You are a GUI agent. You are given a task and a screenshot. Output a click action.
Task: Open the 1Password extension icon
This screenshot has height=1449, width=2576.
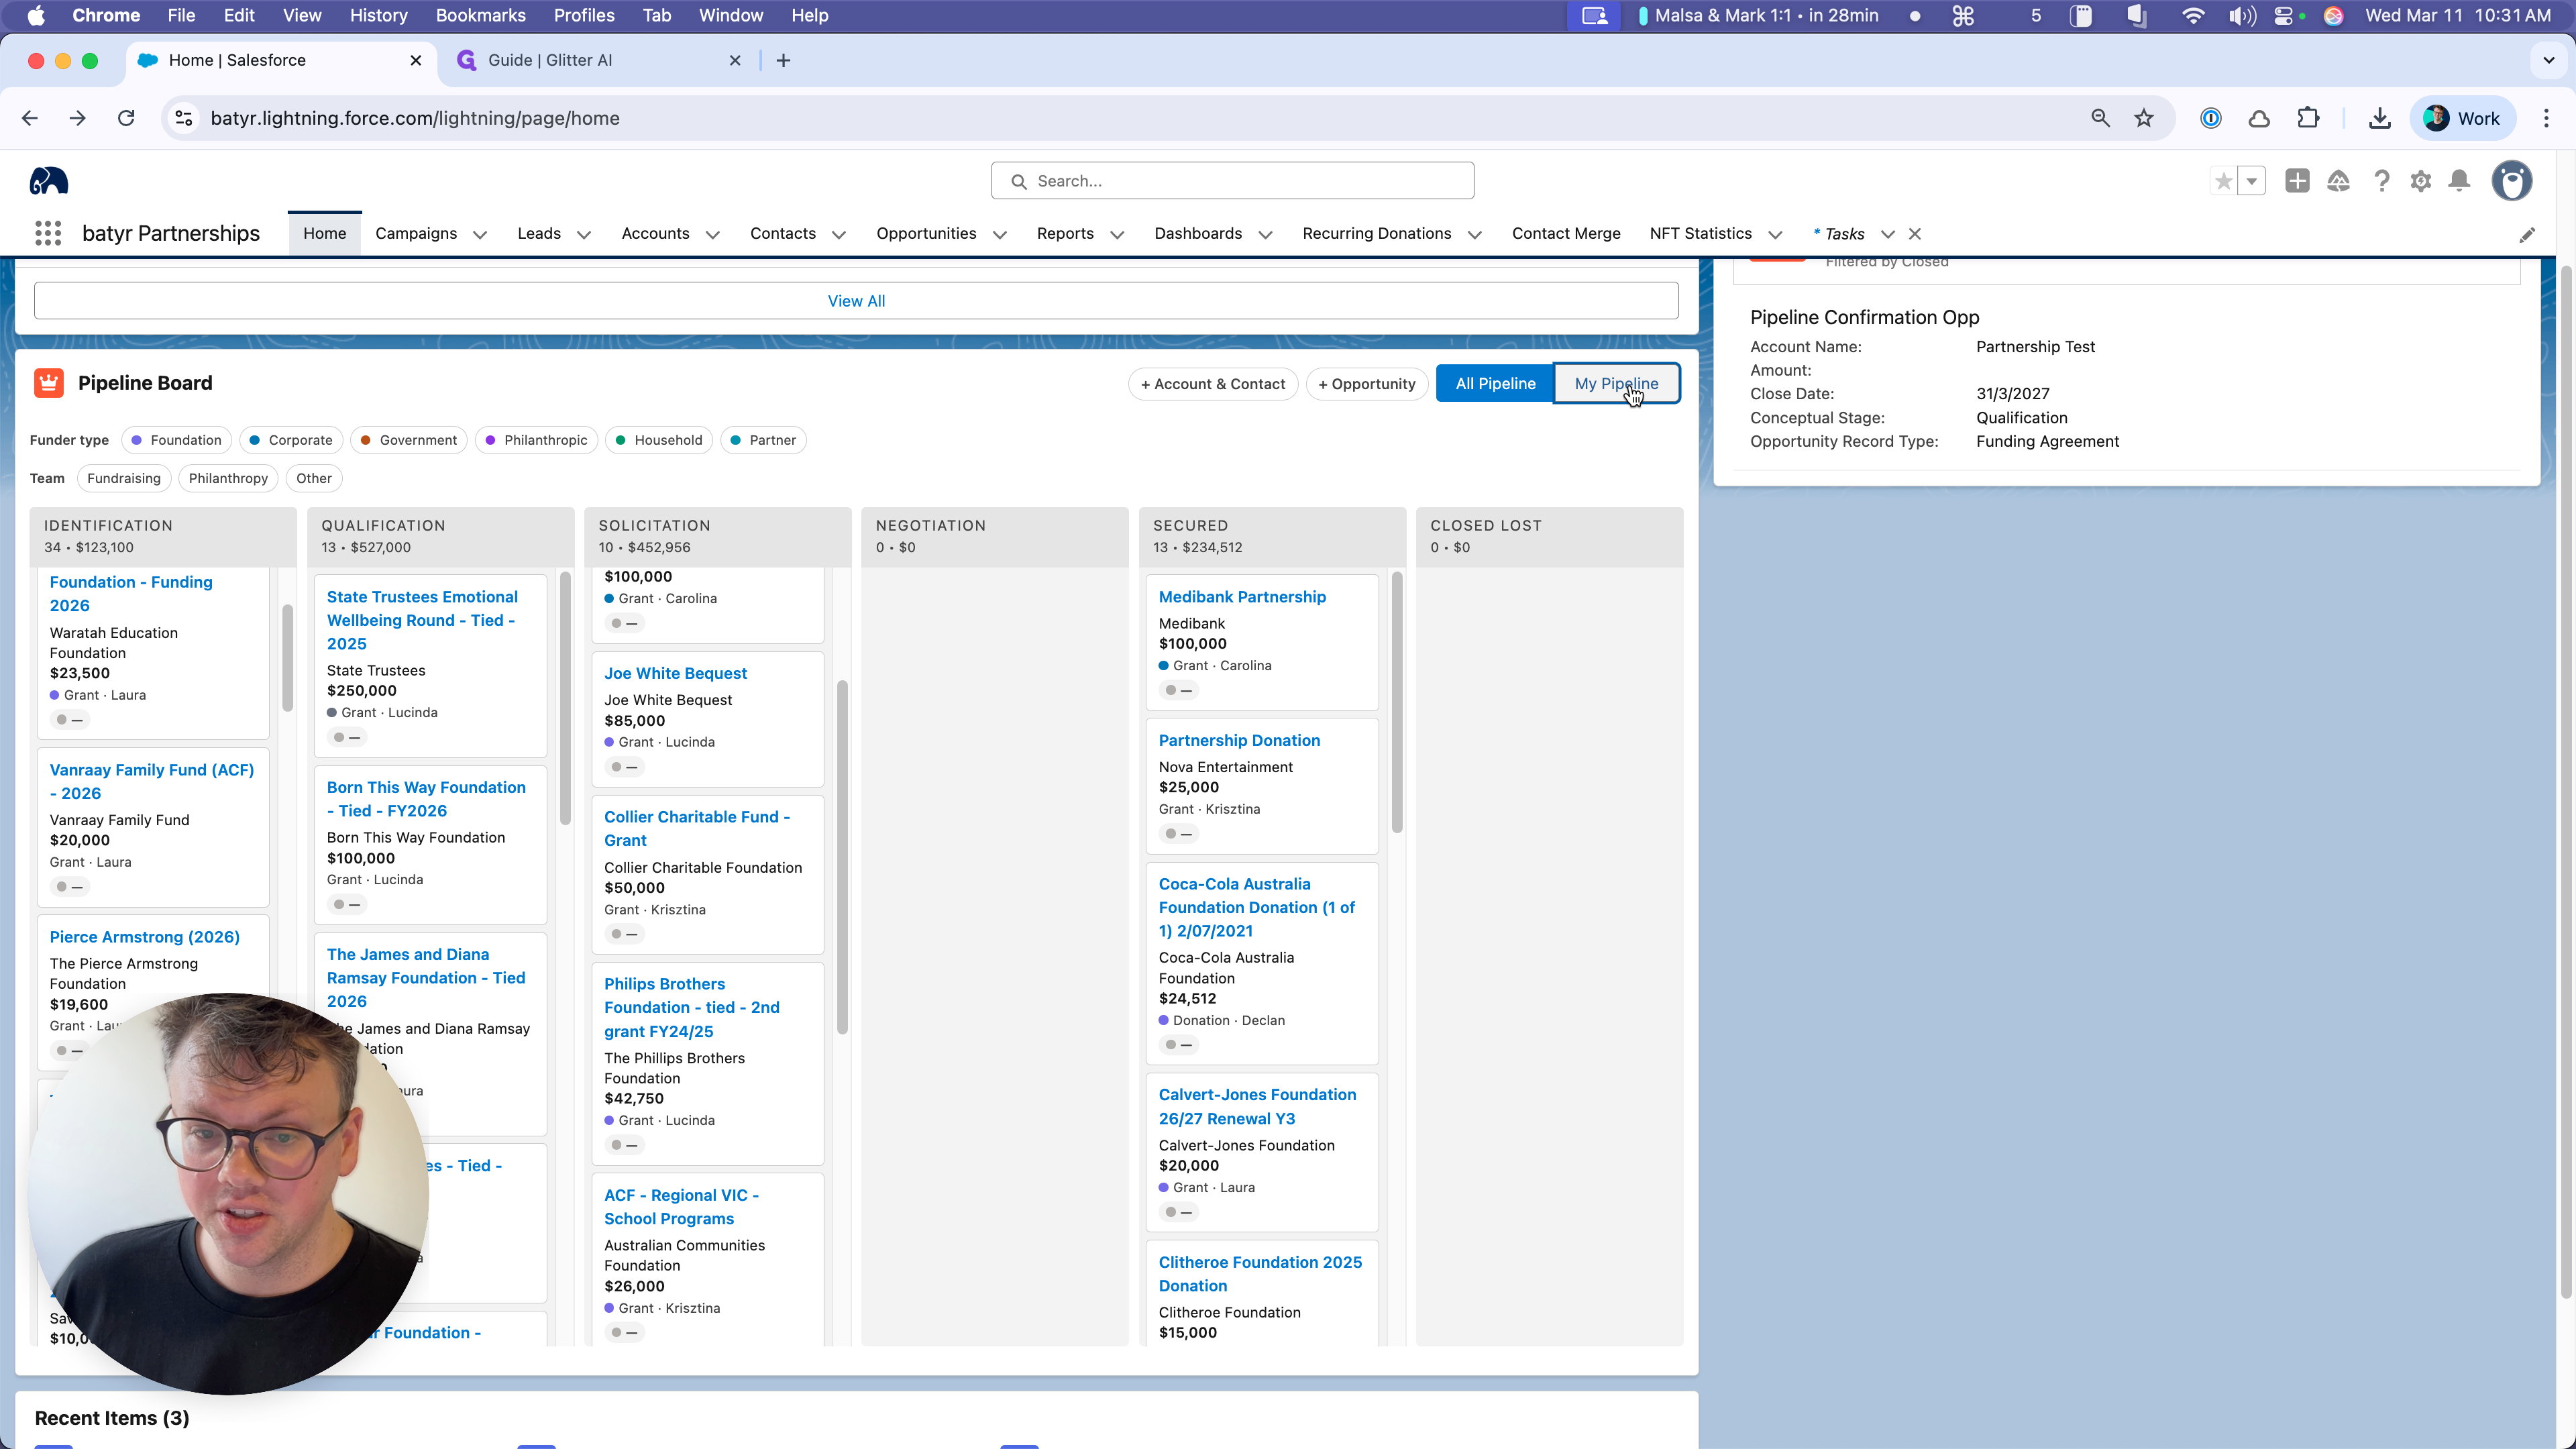tap(2211, 118)
